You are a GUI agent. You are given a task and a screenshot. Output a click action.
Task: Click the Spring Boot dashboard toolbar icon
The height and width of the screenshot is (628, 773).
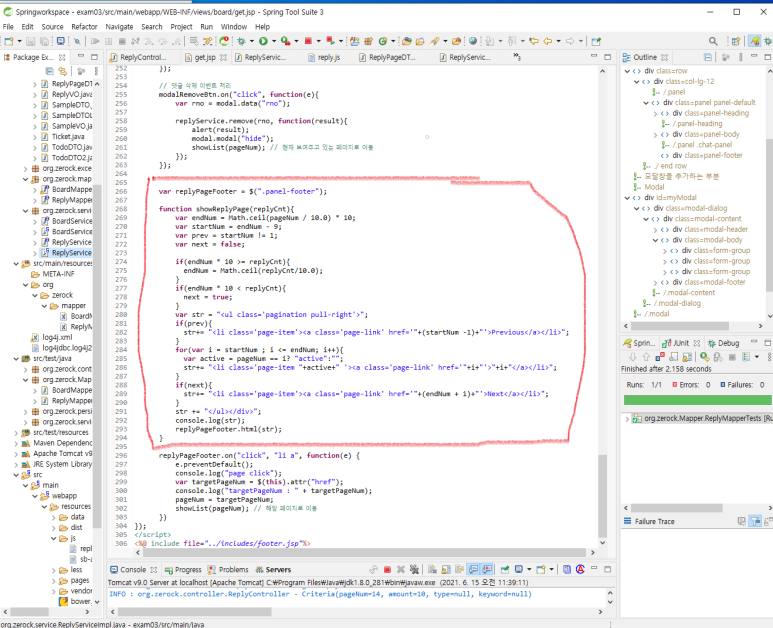click(225, 41)
